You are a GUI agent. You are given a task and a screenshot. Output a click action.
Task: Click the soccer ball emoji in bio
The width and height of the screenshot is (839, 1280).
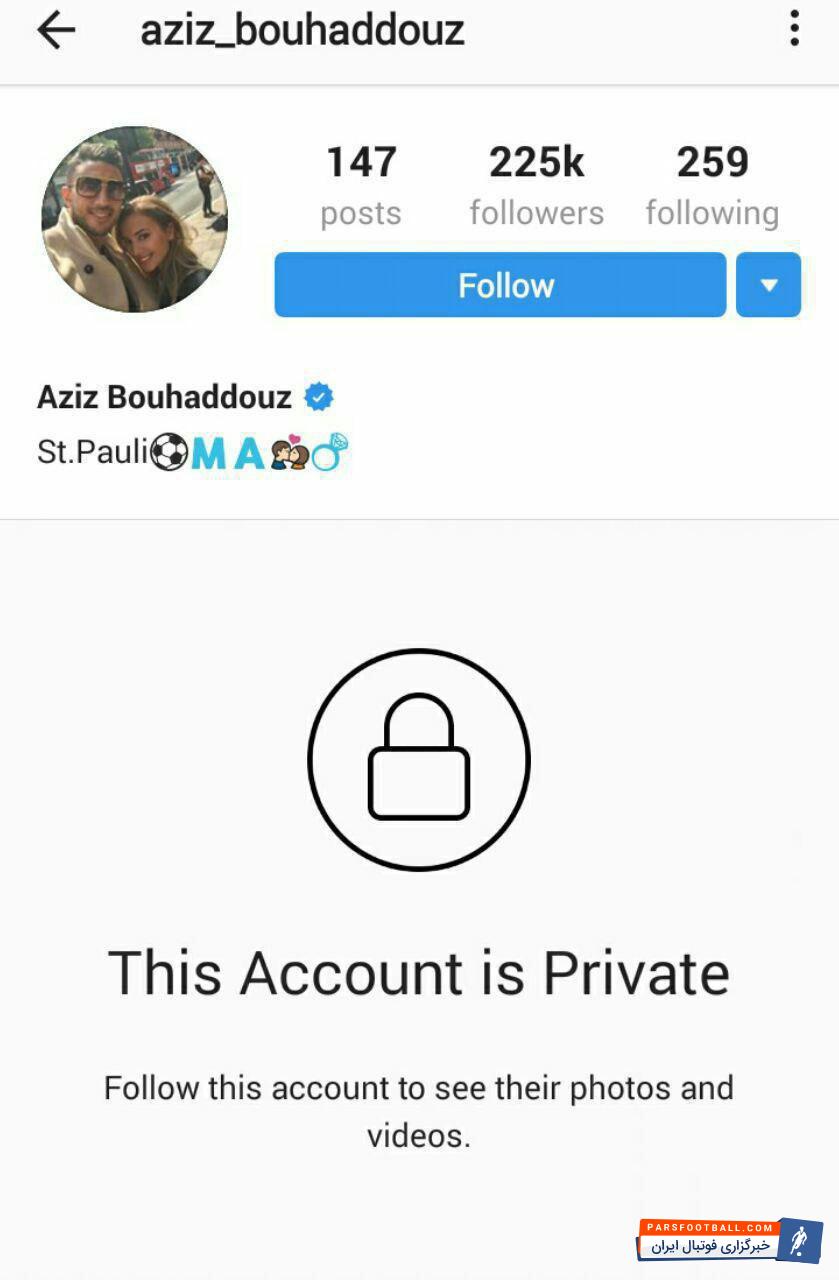click(x=170, y=453)
